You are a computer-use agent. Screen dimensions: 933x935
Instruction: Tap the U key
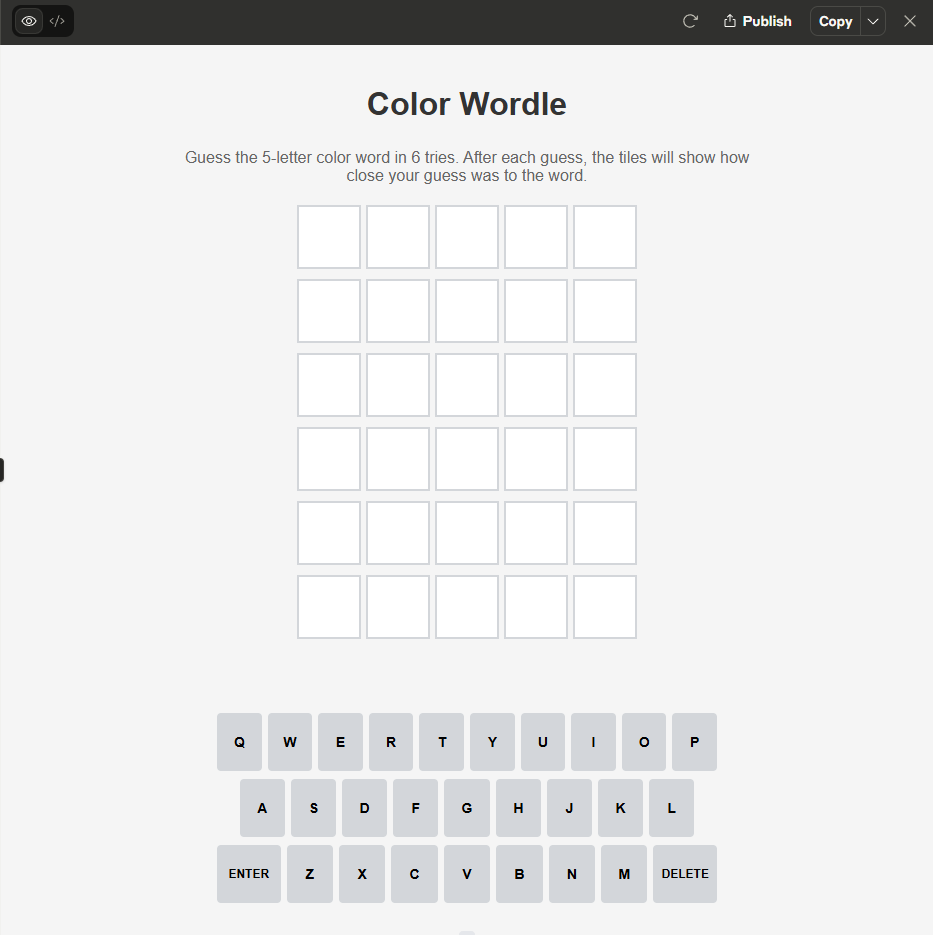[543, 742]
